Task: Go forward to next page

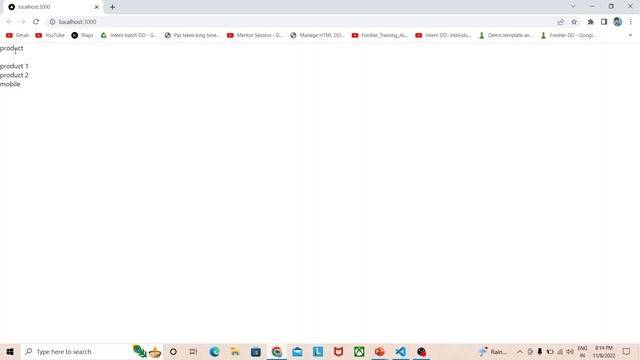Action: pos(22,22)
